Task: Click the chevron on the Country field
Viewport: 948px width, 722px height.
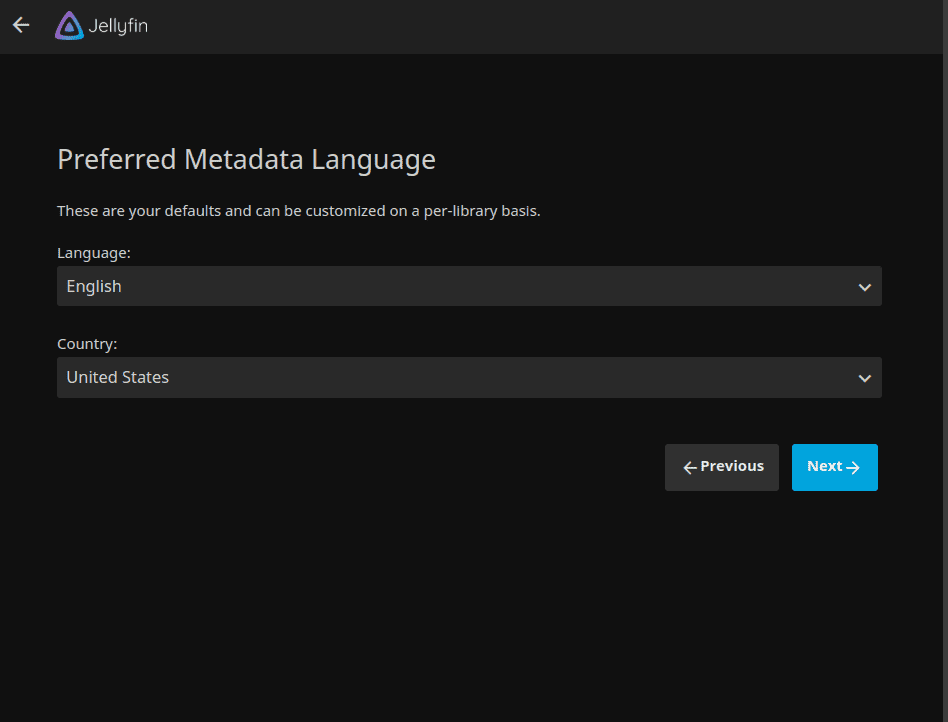Action: tap(865, 378)
